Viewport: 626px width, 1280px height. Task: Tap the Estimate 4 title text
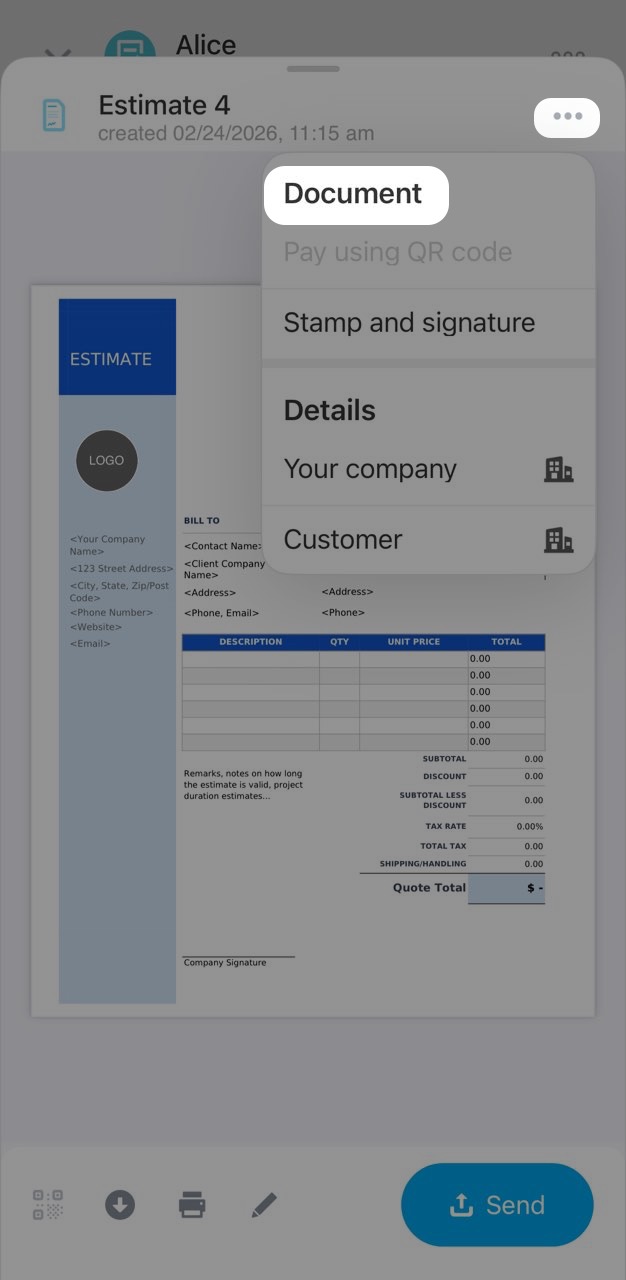click(x=164, y=105)
